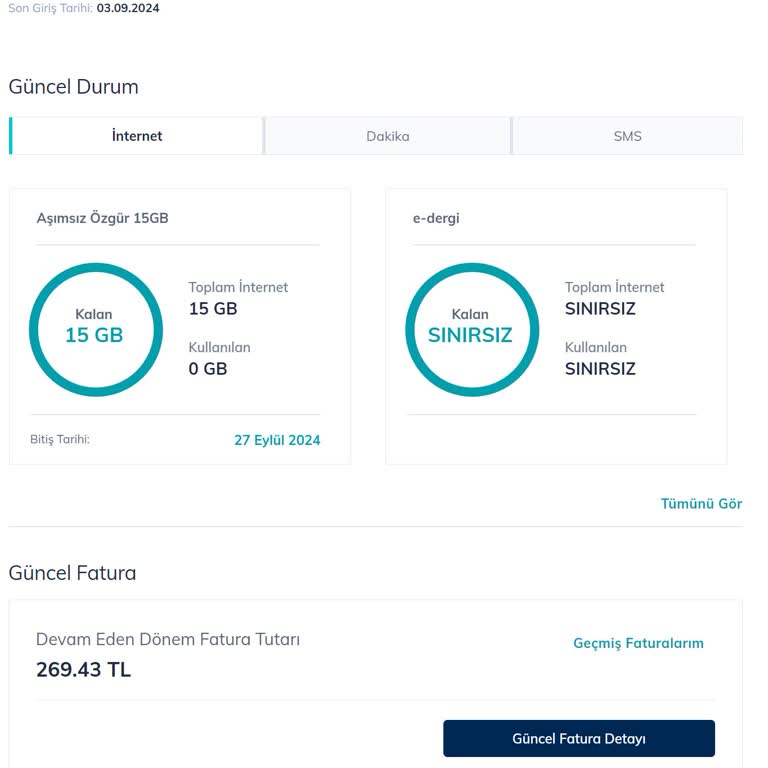Switch to the İnternet tab
This screenshot has width=768, height=768.
pos(137,136)
